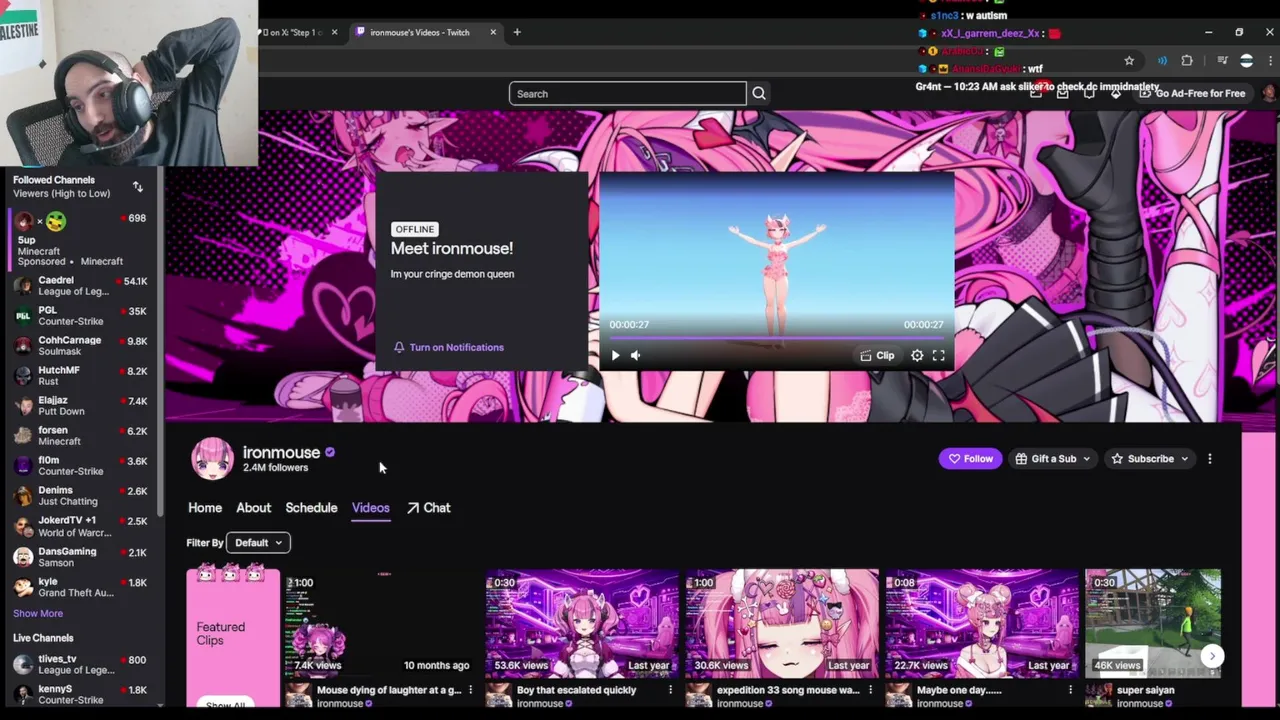Viewport: 1280px width, 720px height.
Task: Open the ironmouse profile avatar
Action: click(x=212, y=459)
